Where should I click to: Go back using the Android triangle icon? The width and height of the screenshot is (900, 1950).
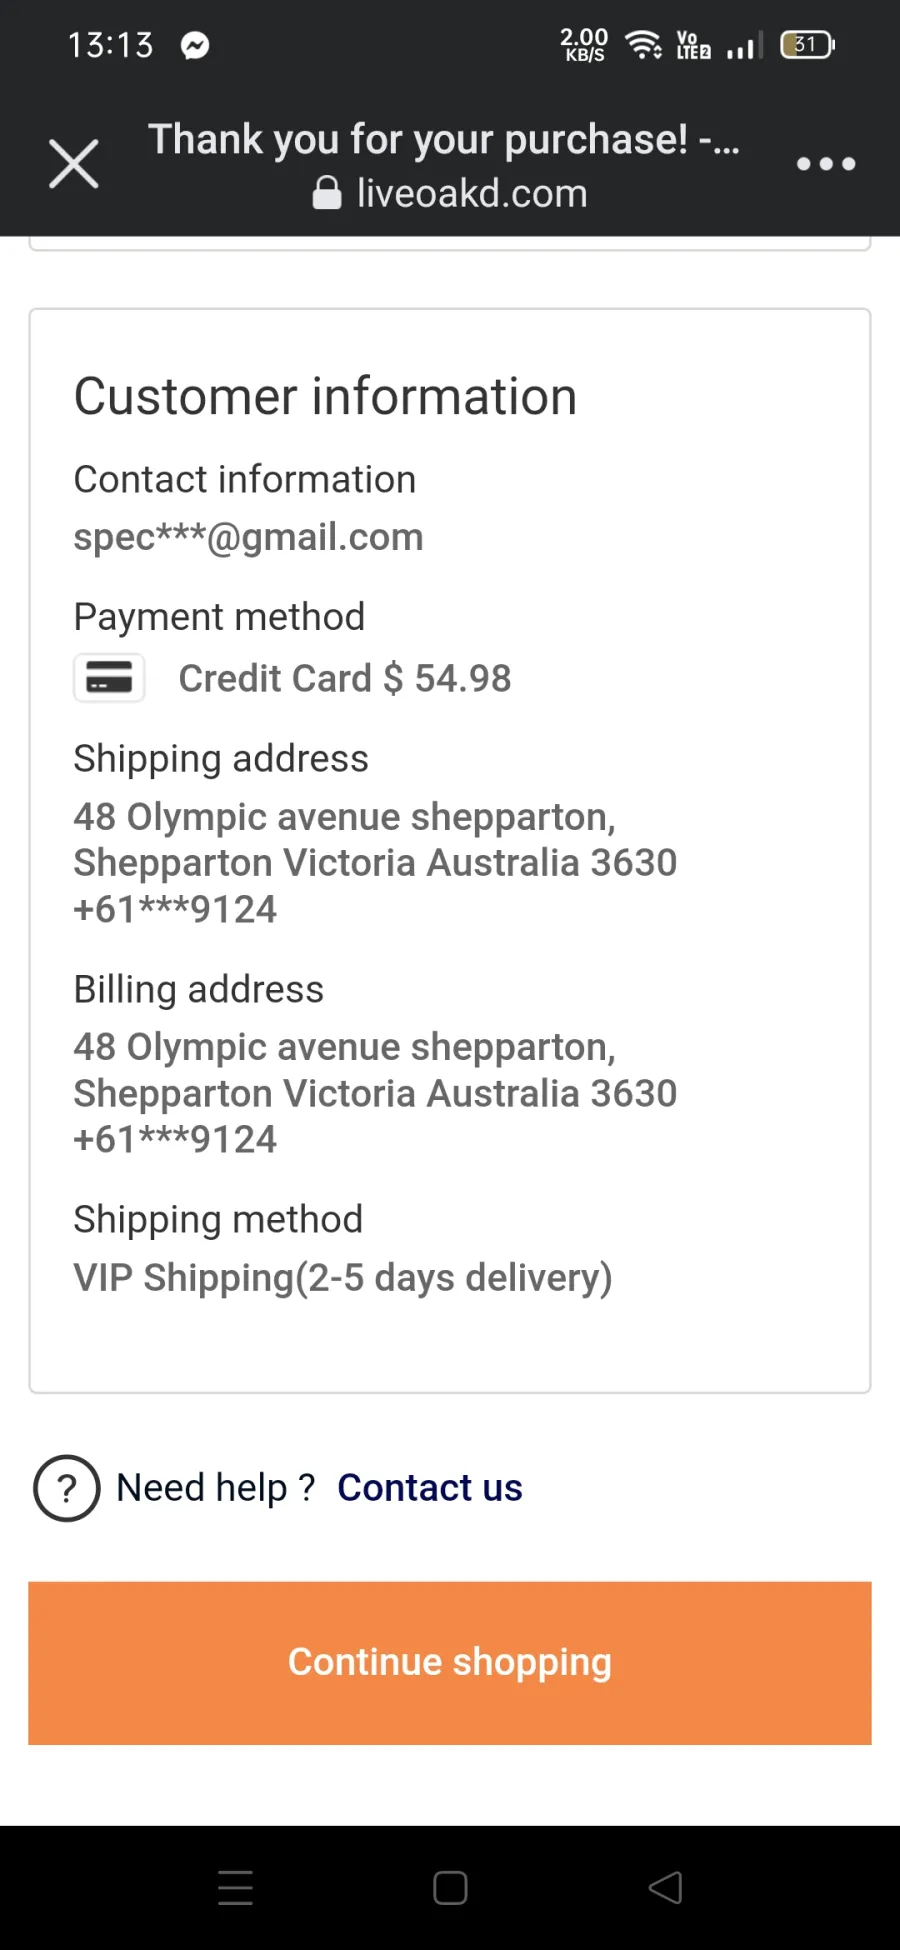click(665, 1888)
